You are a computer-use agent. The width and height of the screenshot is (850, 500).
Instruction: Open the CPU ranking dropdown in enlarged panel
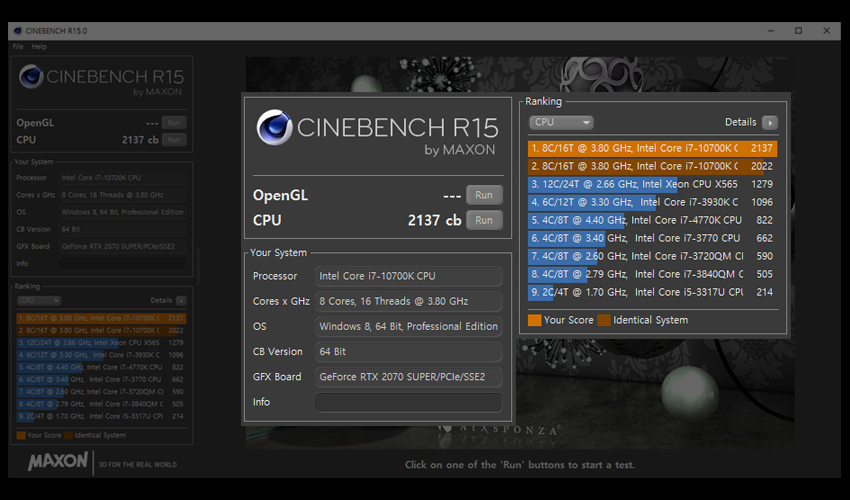point(561,123)
